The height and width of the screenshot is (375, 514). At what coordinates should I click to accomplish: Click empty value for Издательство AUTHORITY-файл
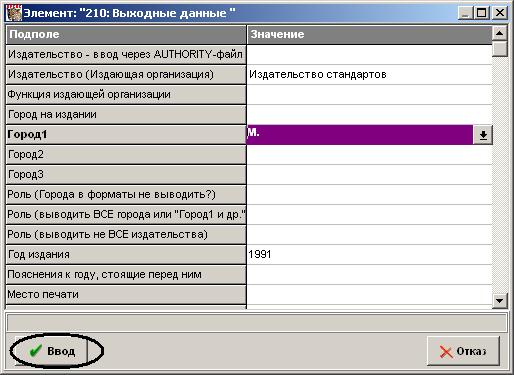[369, 55]
